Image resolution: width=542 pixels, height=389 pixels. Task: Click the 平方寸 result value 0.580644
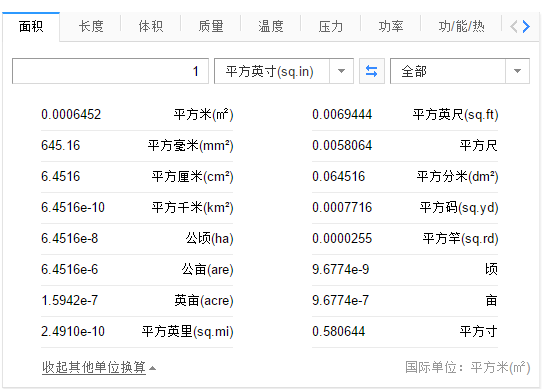339,331
